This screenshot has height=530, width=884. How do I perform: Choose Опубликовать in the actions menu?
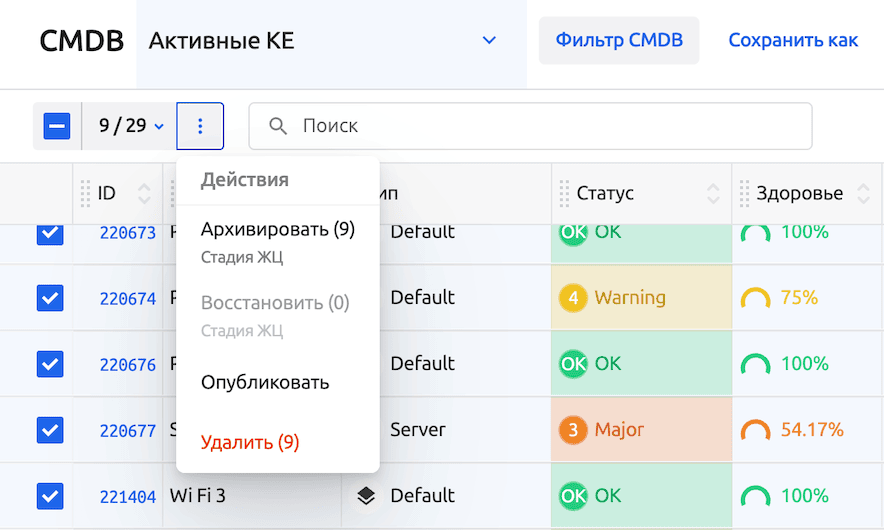point(265,383)
